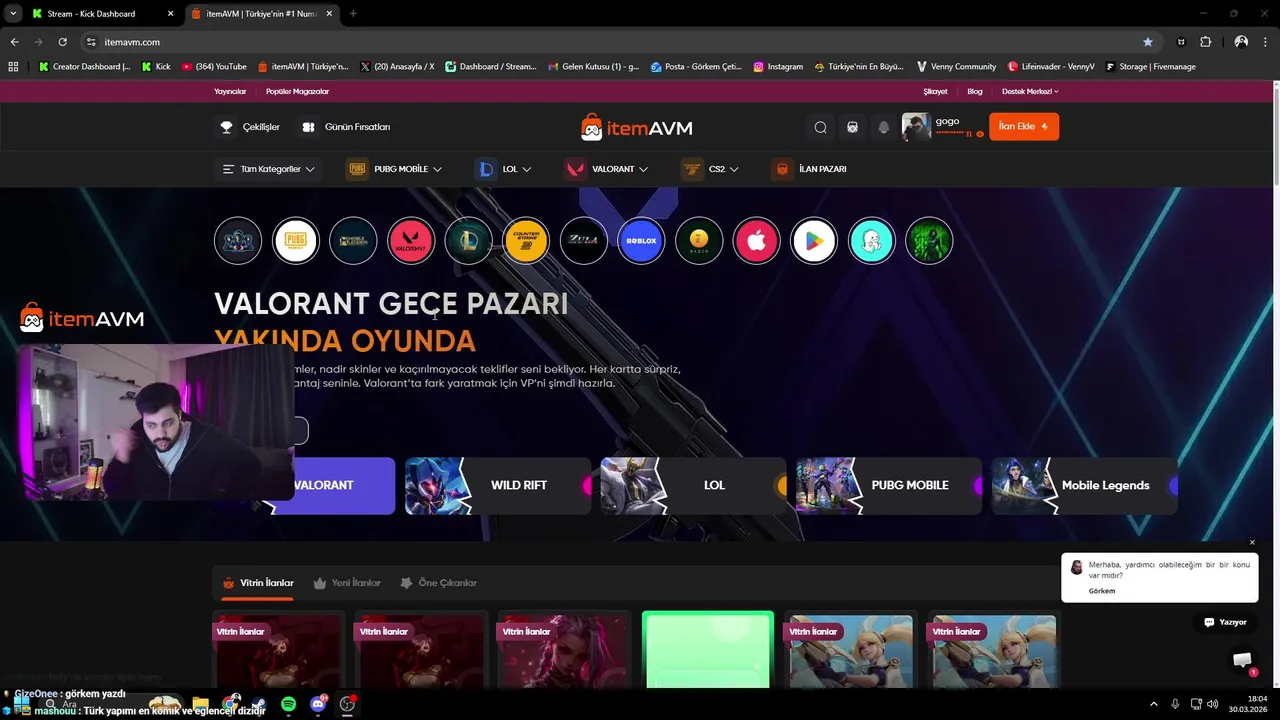
Task: Click the Mobile Legends category card
Action: pos(1085,486)
